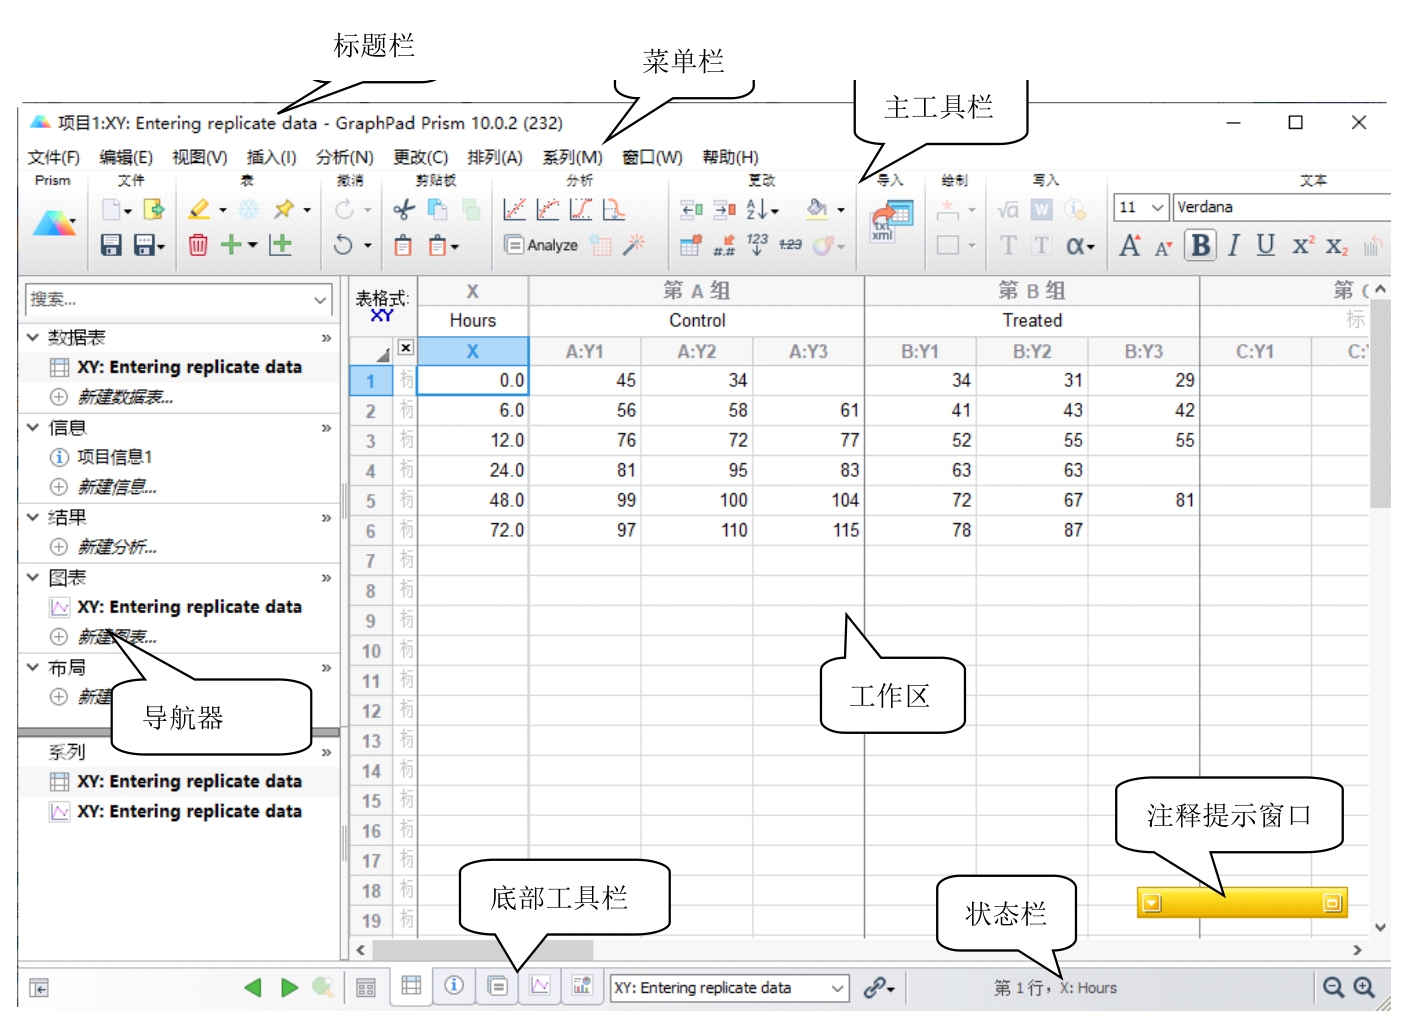Collapse the 布局 section in navigator
Viewport: 1406px width, 1021px height.
33,667
